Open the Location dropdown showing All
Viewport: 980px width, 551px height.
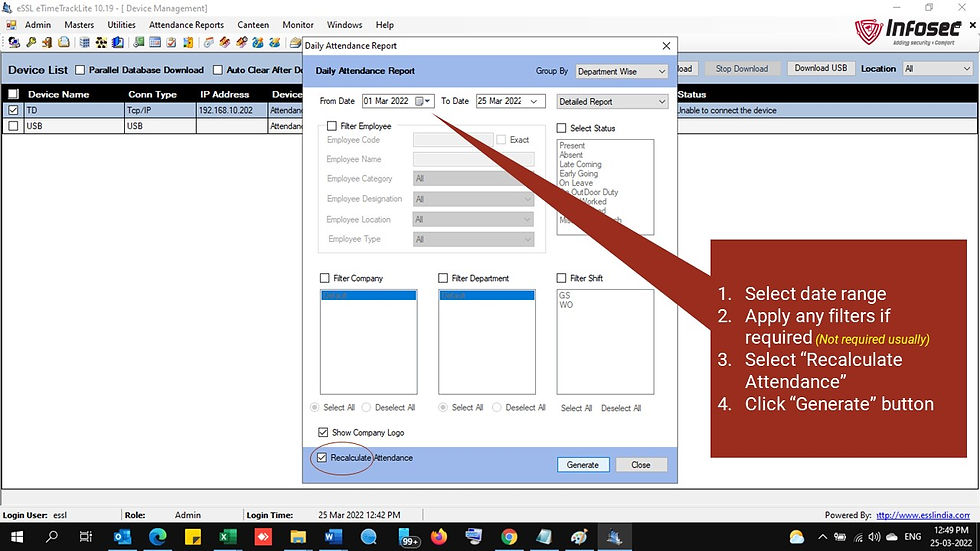click(x=938, y=69)
